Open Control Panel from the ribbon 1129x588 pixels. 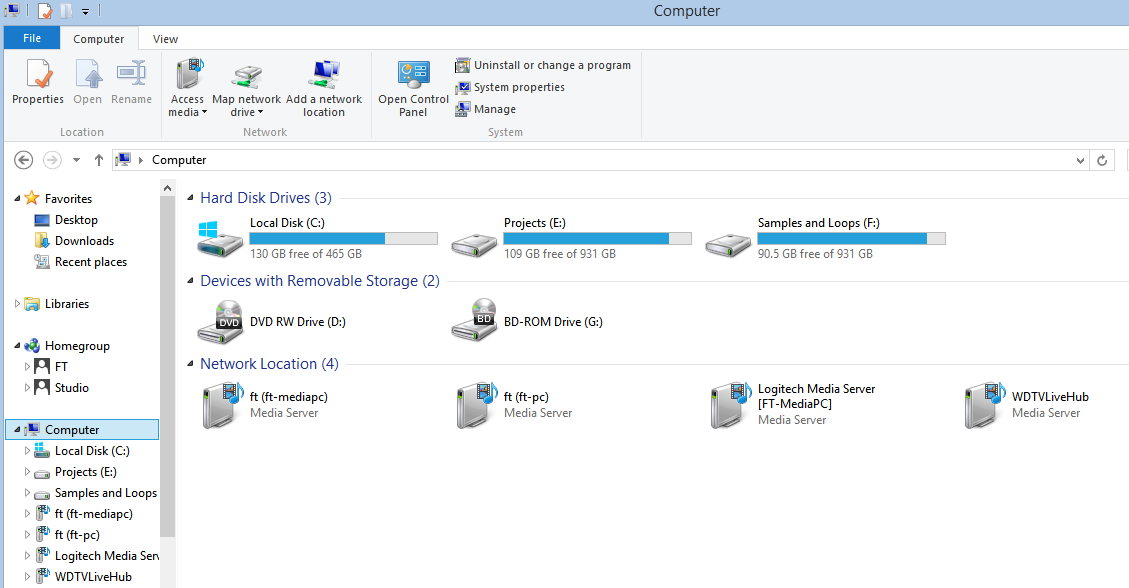[x=413, y=88]
